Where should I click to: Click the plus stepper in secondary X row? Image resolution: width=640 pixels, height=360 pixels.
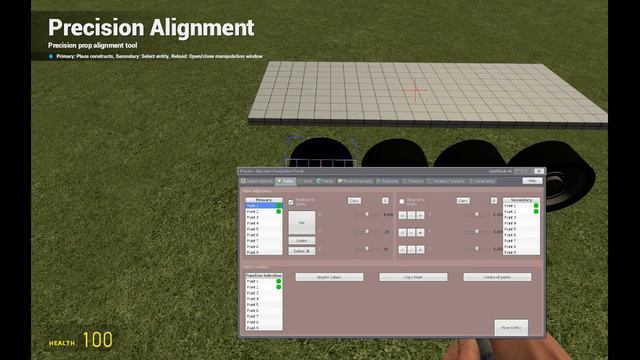coord(420,215)
